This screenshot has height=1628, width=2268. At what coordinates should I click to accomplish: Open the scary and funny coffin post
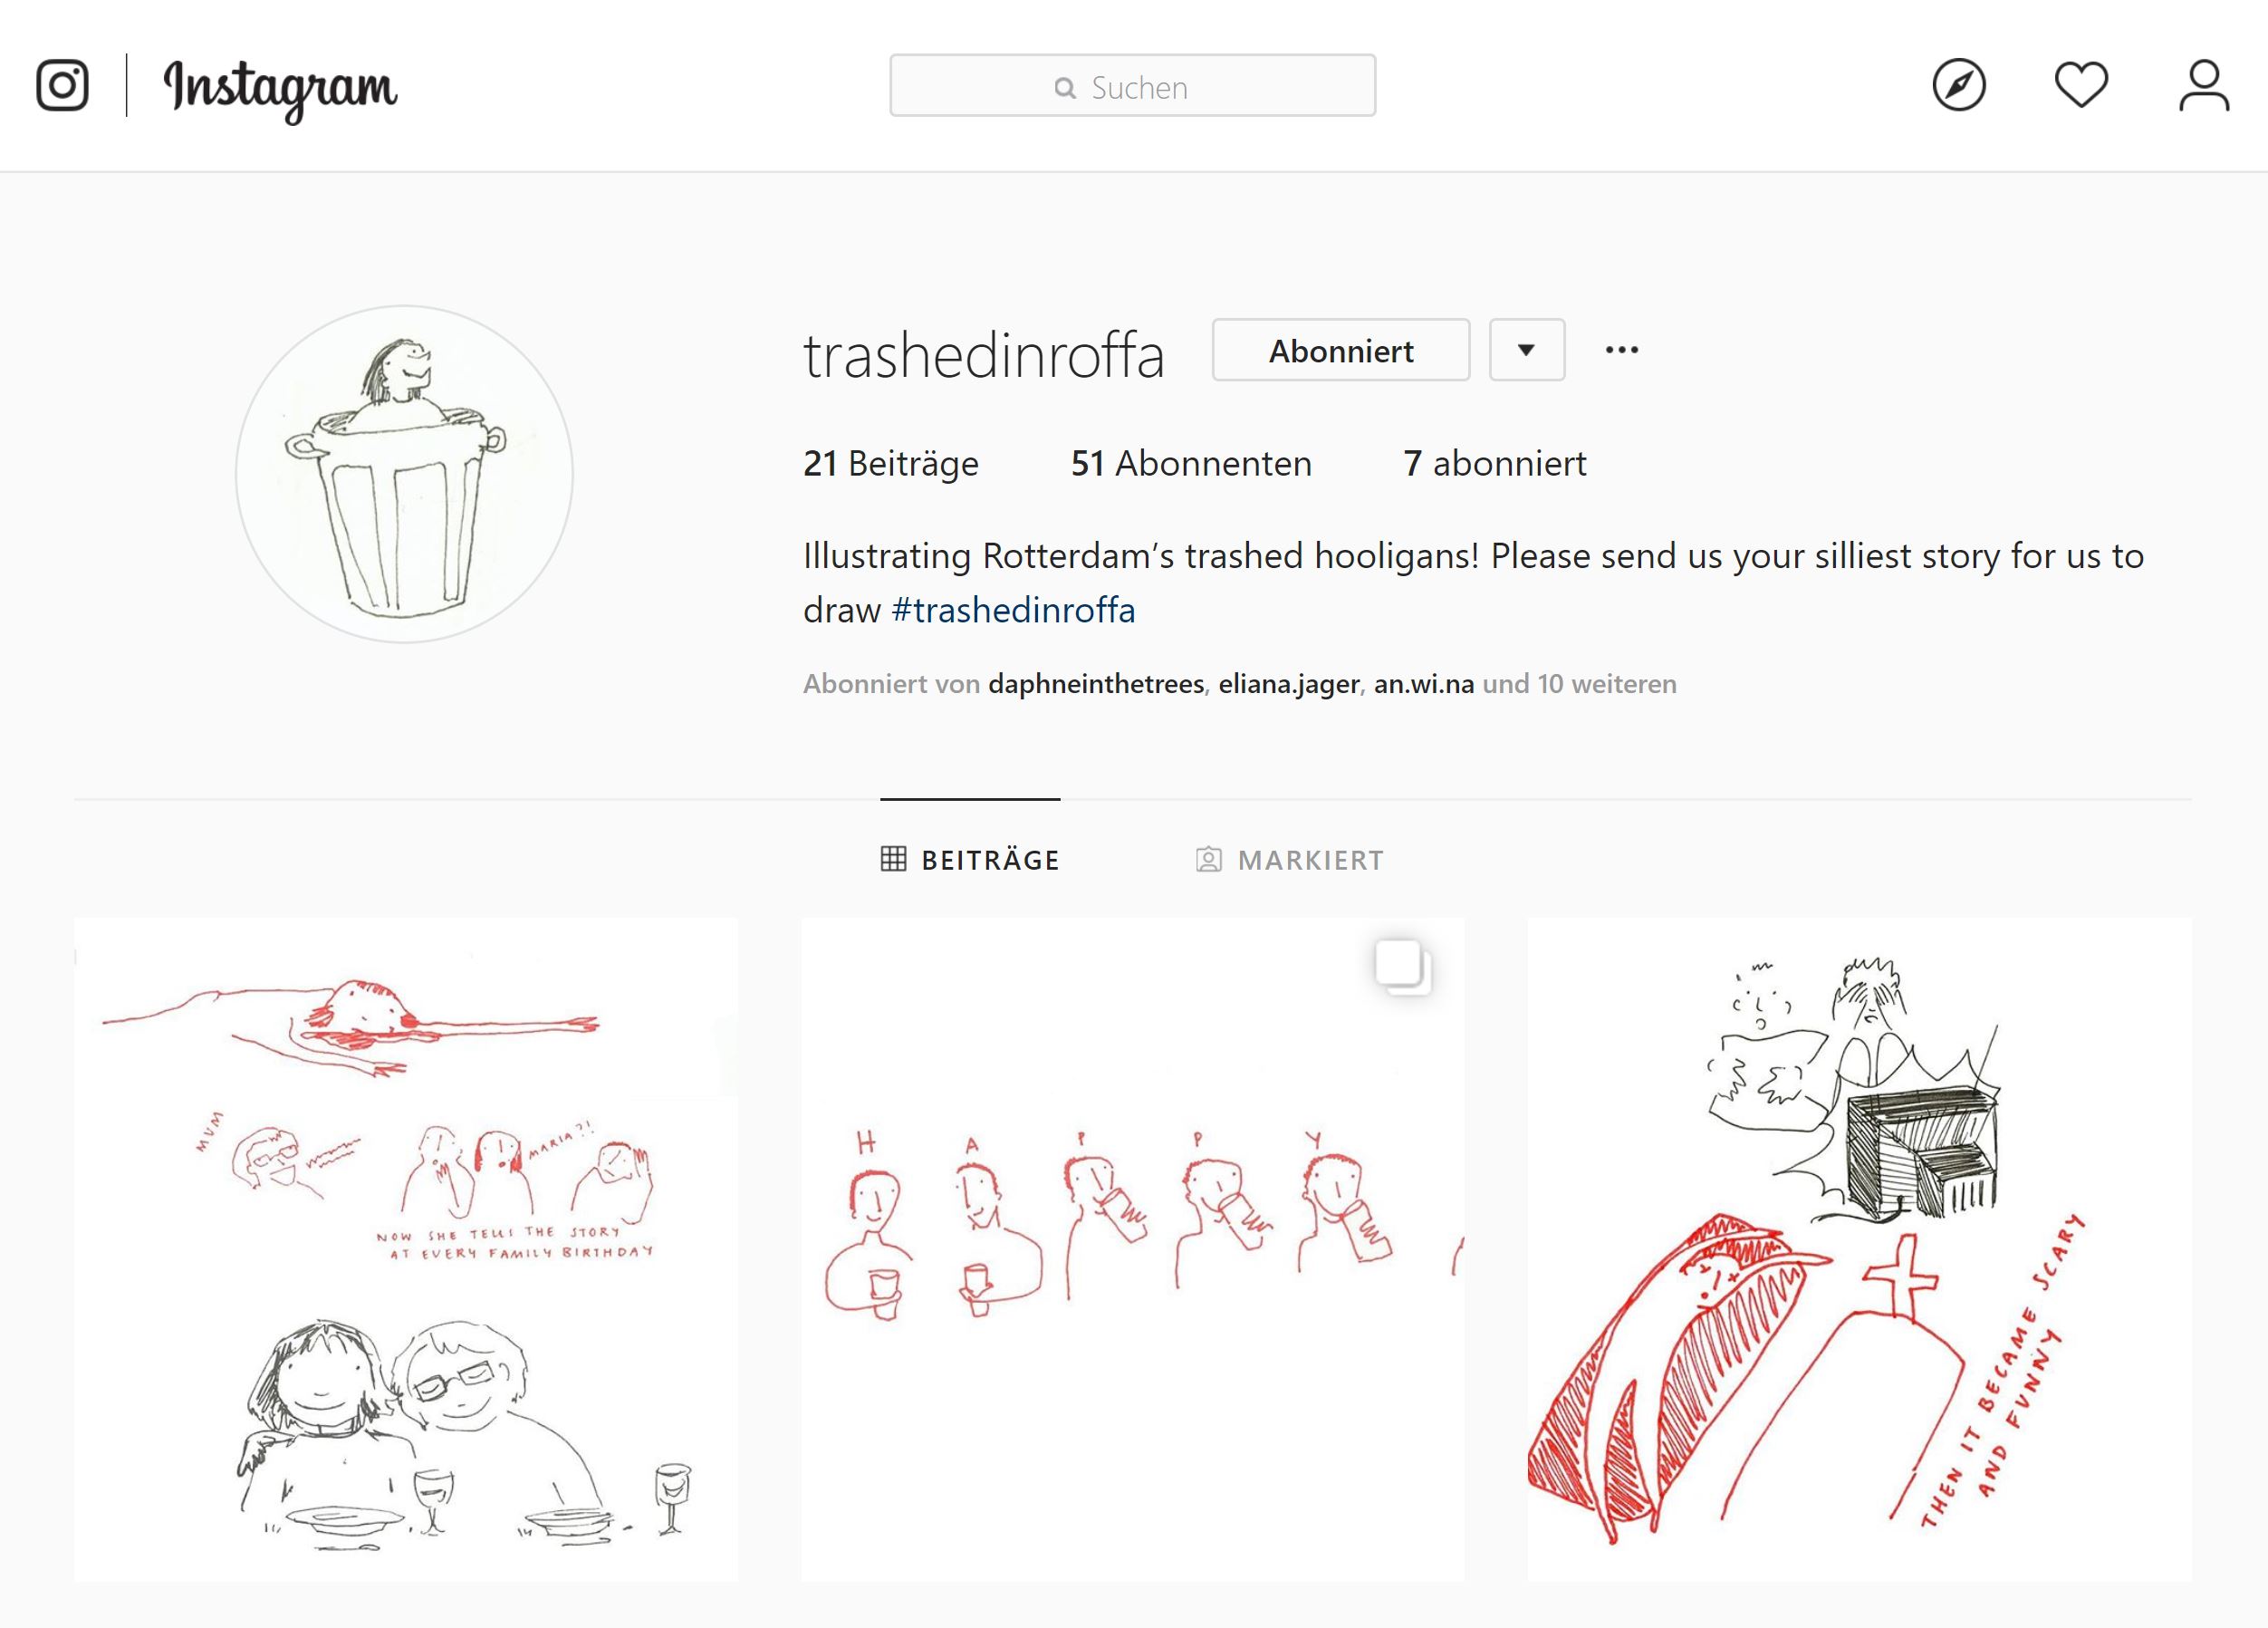coord(1859,1250)
